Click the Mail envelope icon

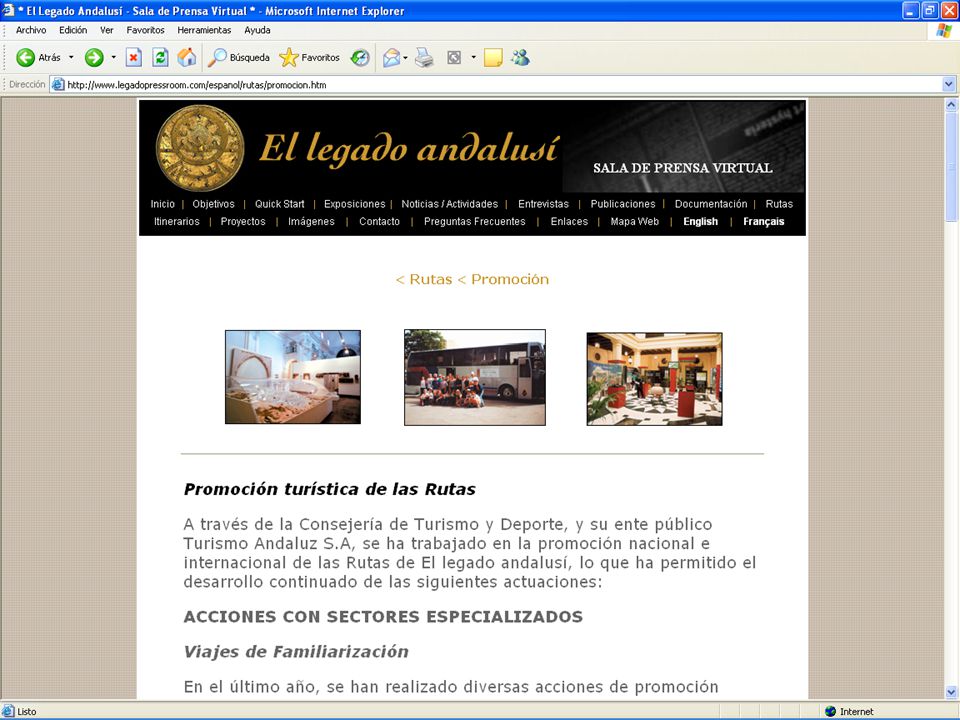point(391,58)
